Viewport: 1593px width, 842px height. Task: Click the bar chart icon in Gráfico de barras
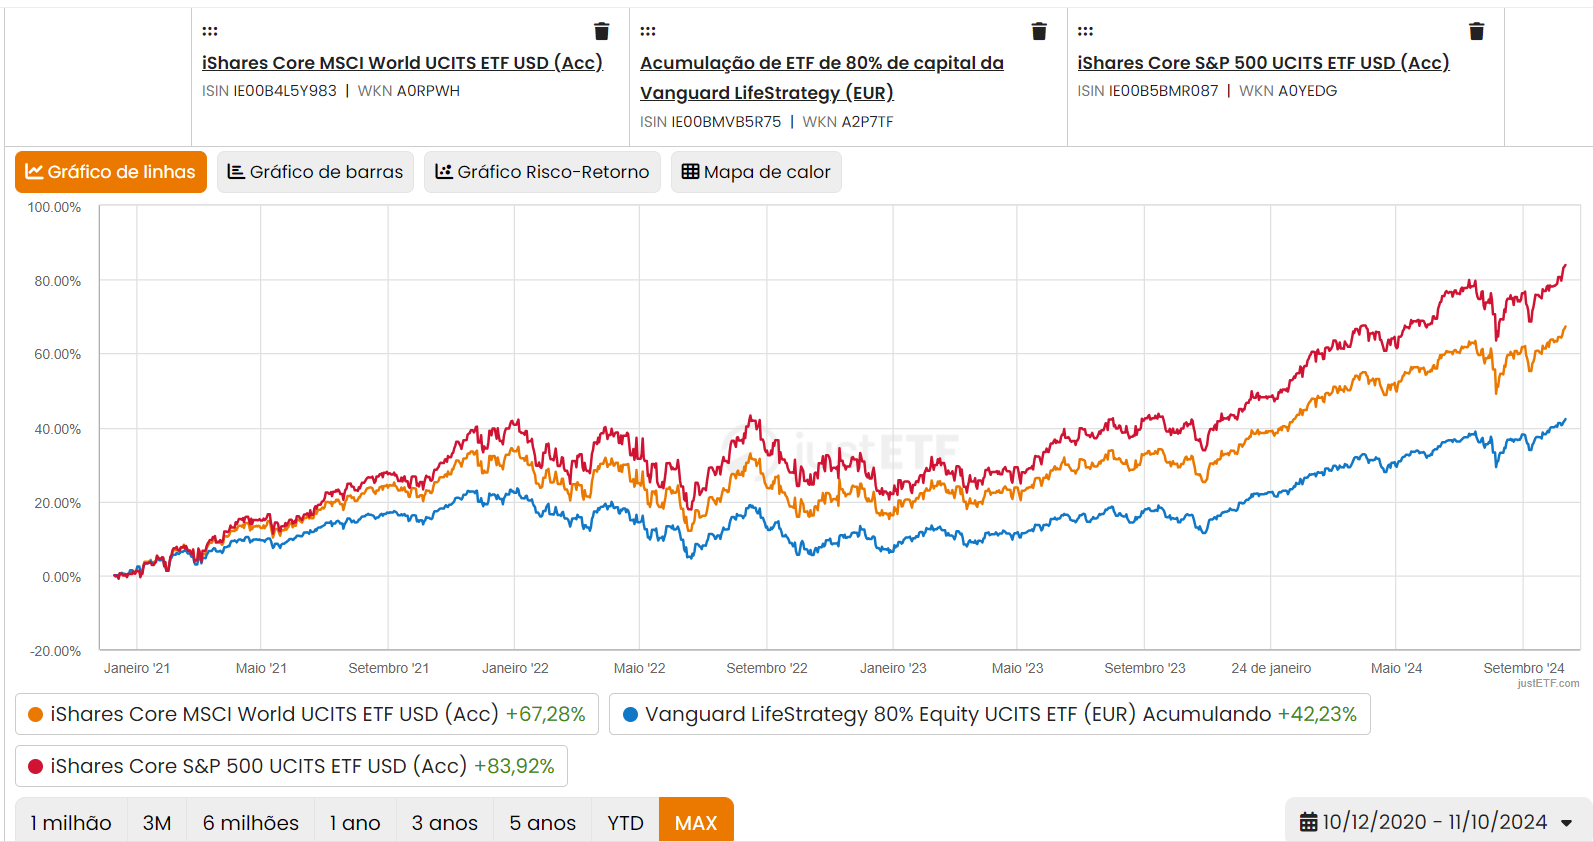[236, 172]
